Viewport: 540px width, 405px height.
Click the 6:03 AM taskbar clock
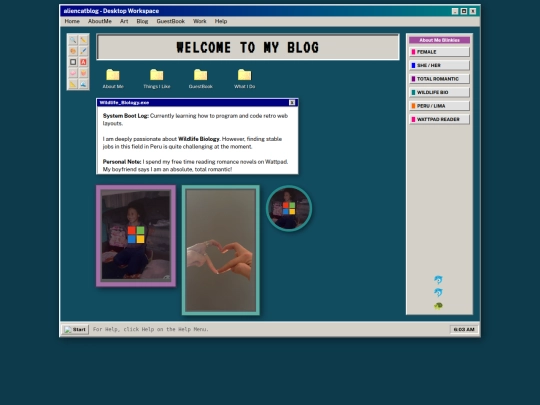click(x=464, y=330)
